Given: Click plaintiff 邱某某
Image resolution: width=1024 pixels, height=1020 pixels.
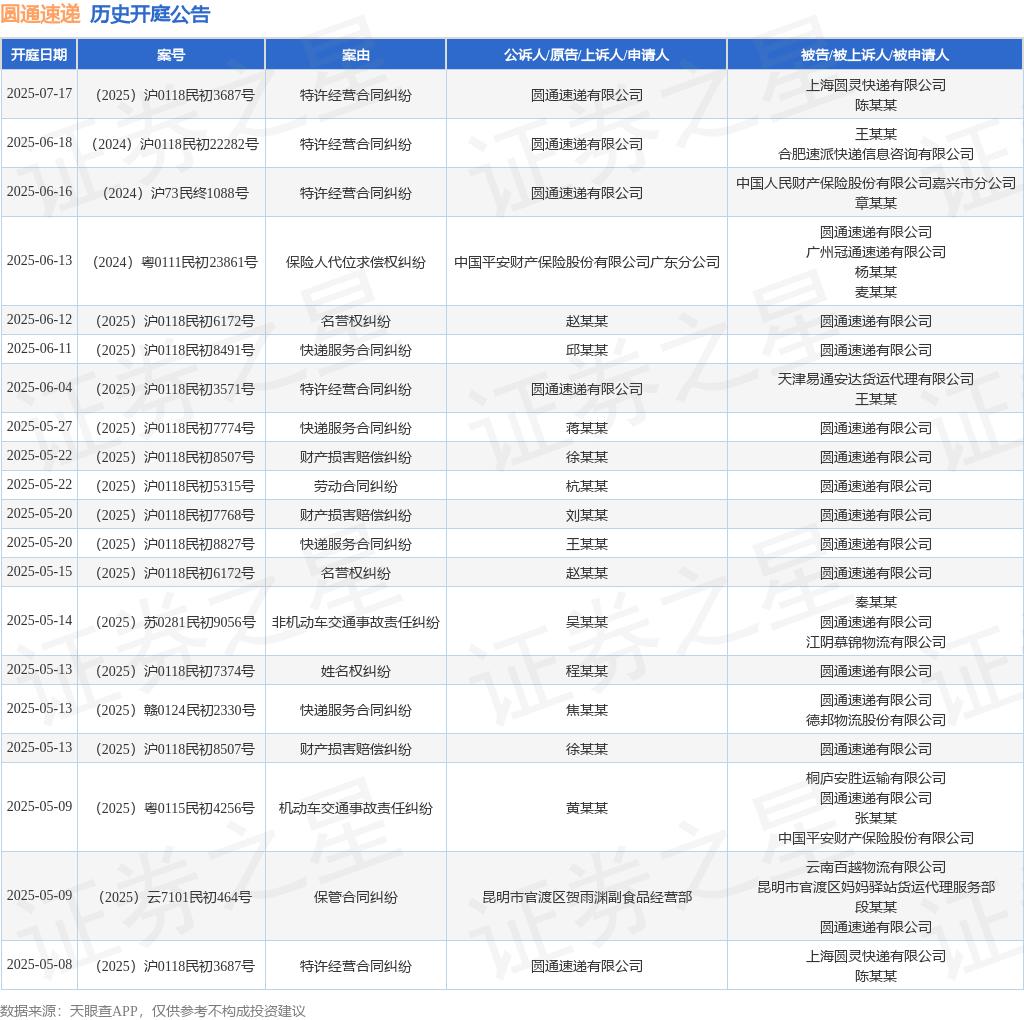Looking at the screenshot, I should coord(586,351).
